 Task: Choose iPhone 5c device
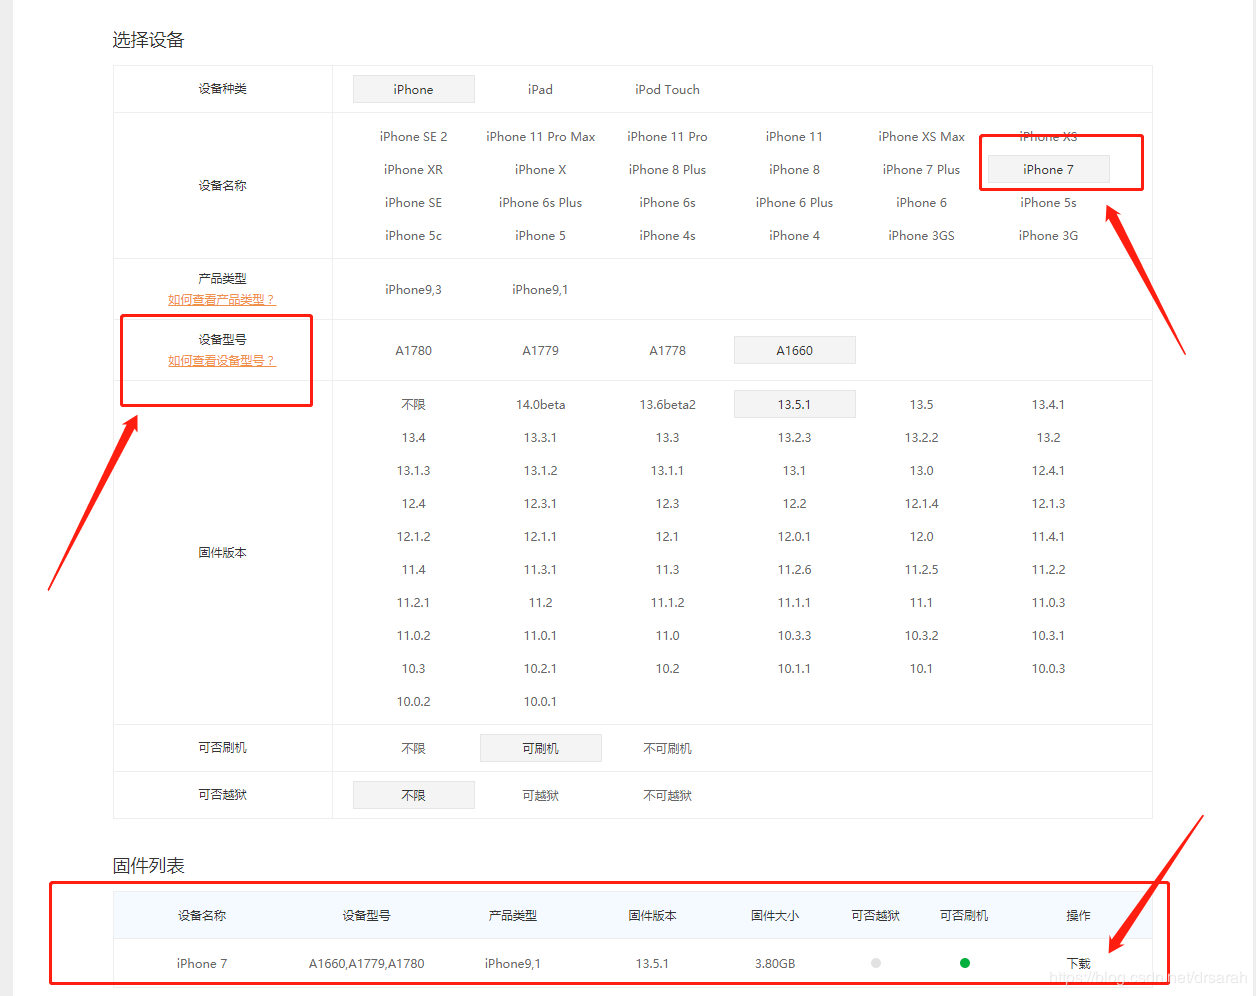click(413, 236)
